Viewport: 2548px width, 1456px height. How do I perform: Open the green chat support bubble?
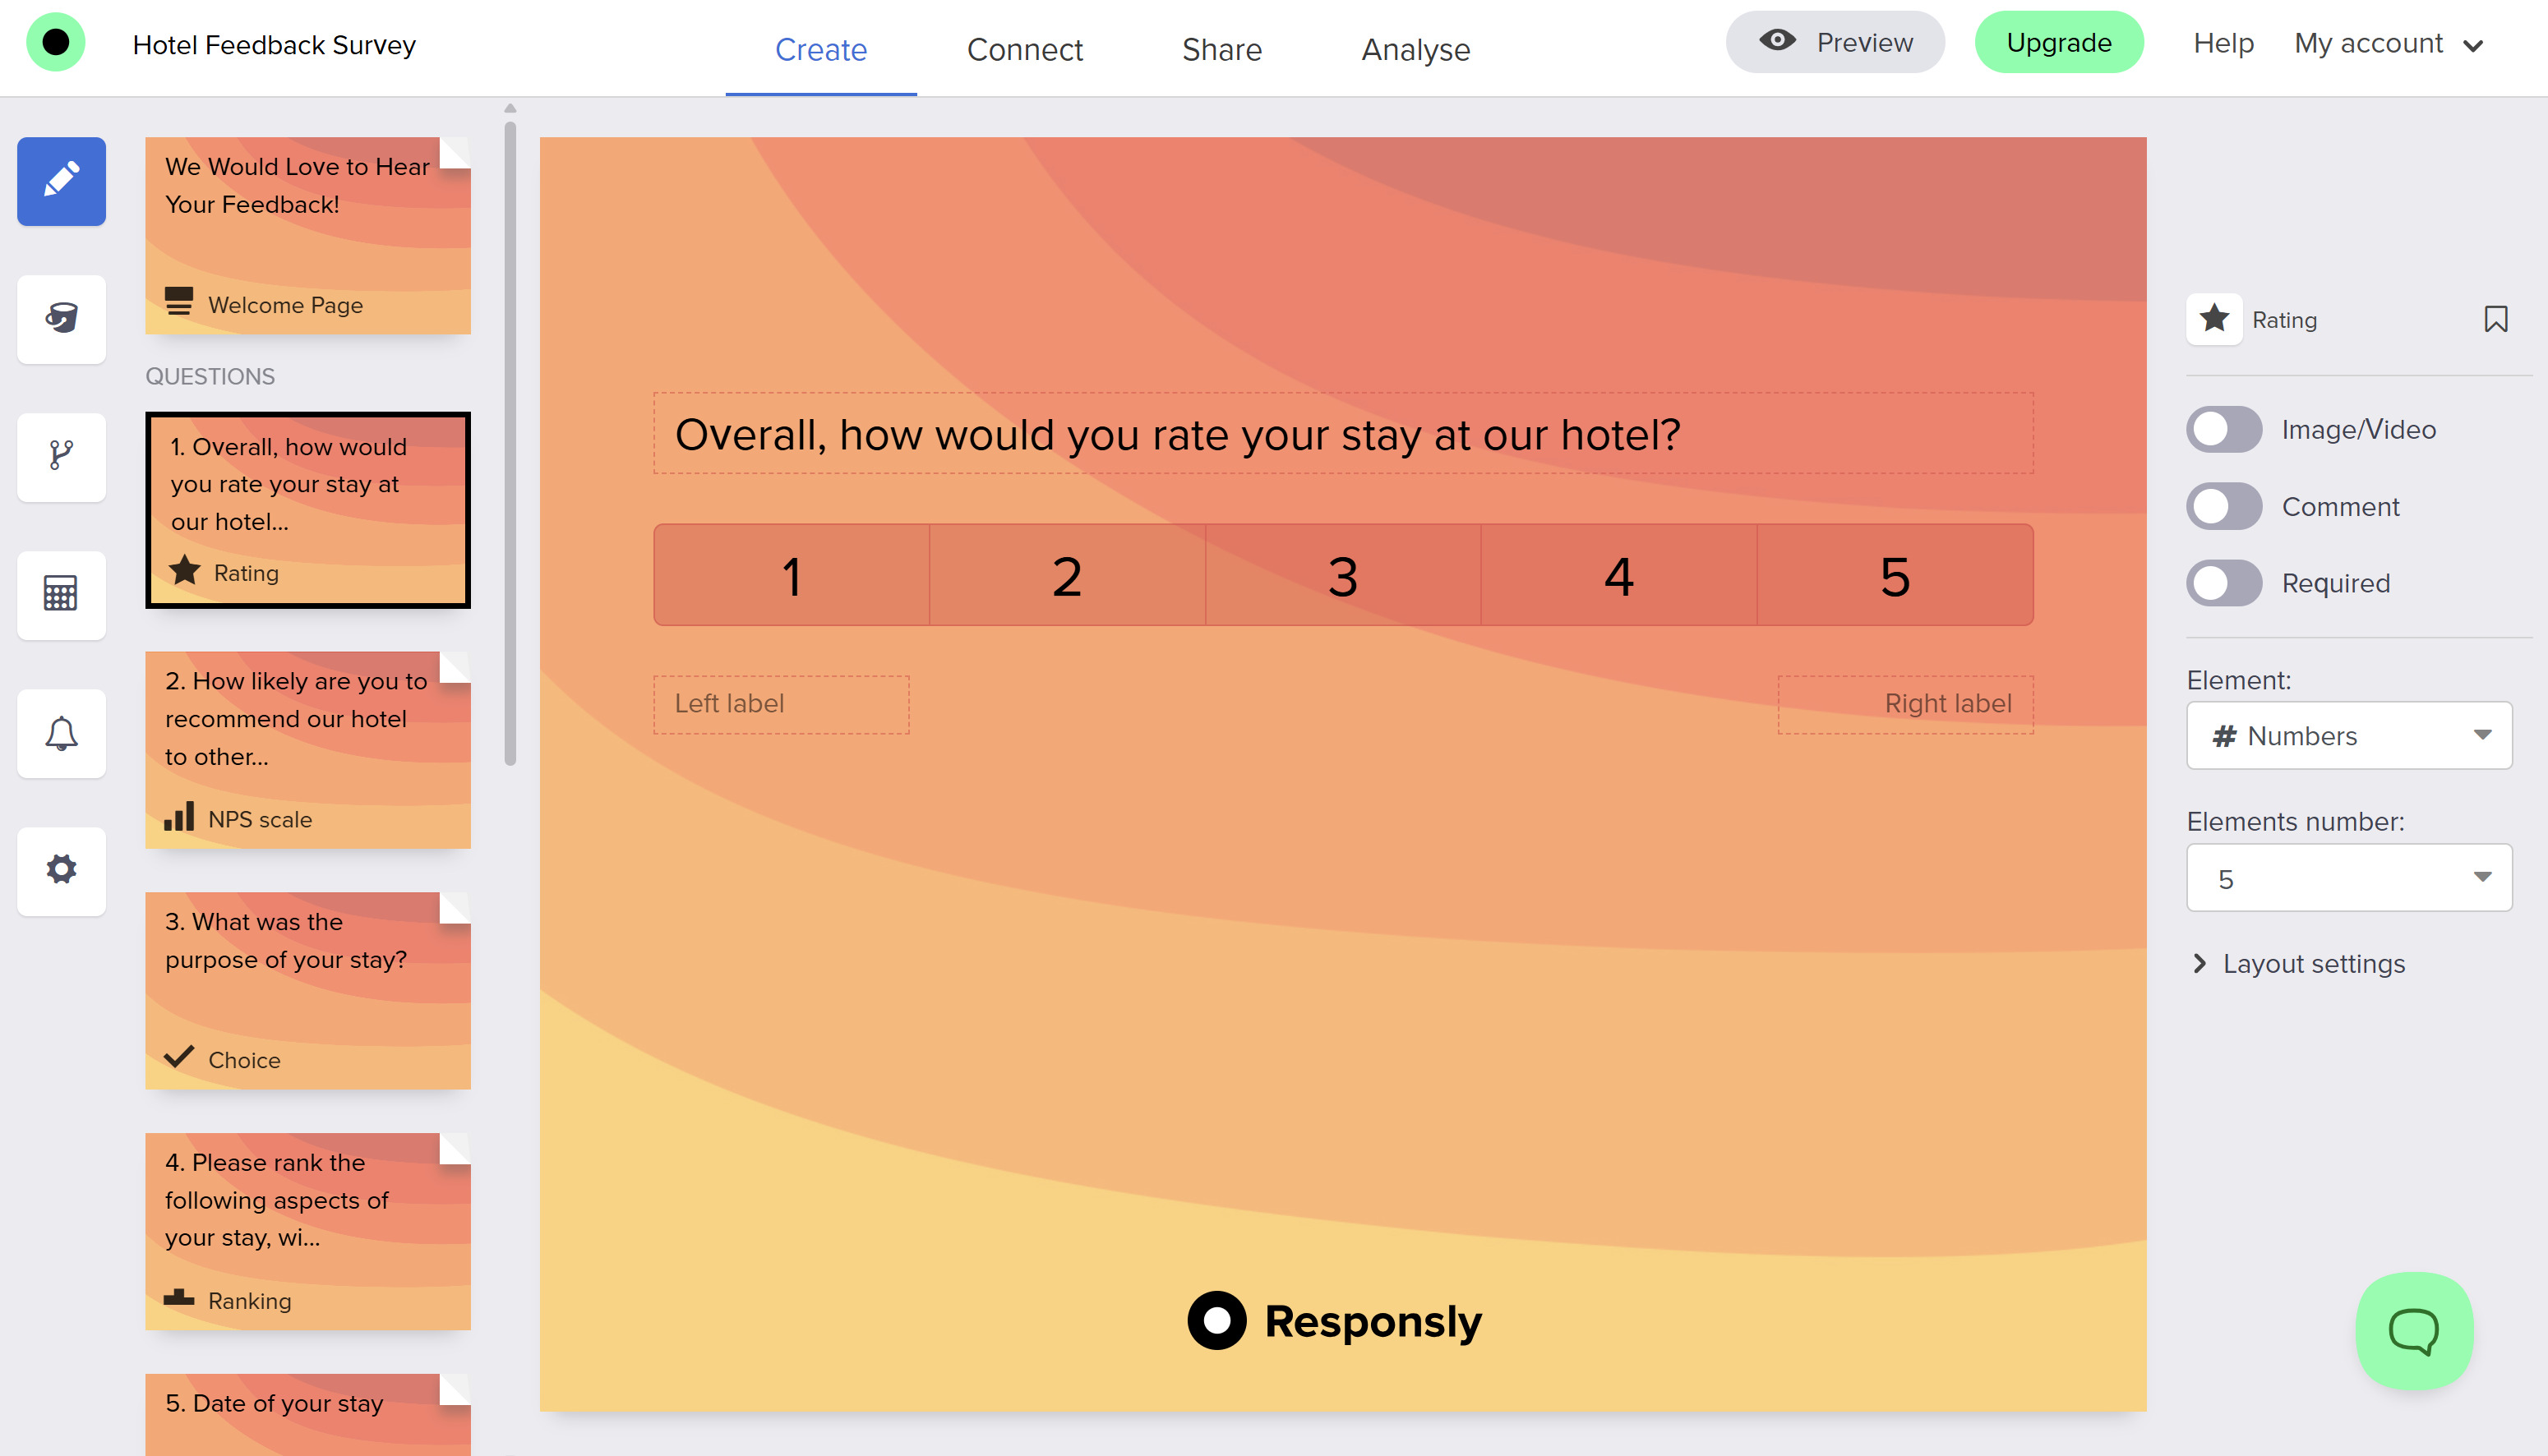(2414, 1331)
